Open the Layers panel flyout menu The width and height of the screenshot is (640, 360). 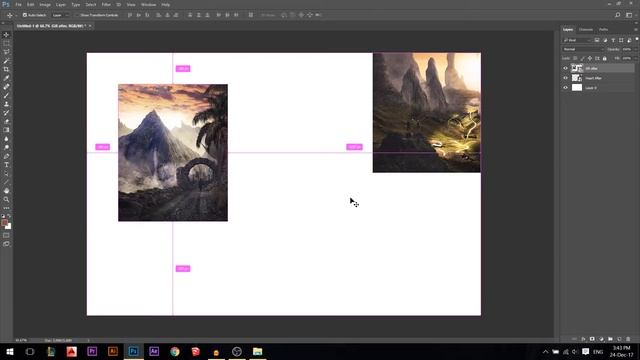pos(636,29)
